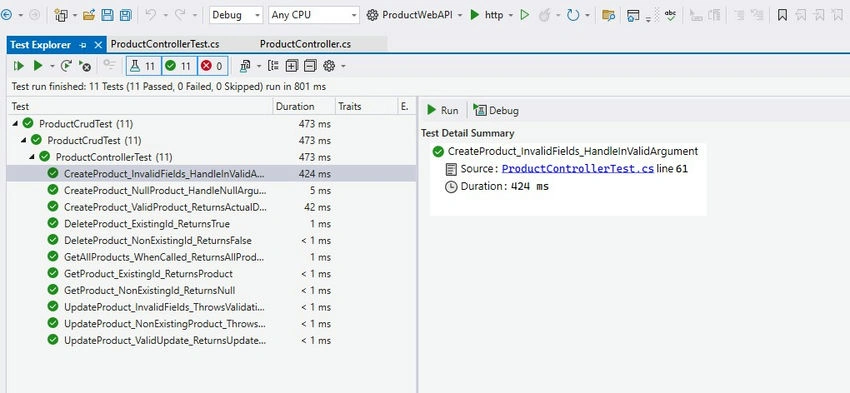This screenshot has width=850, height=393.
Task: Click the Group By hierarchy icon
Action: 274,66
